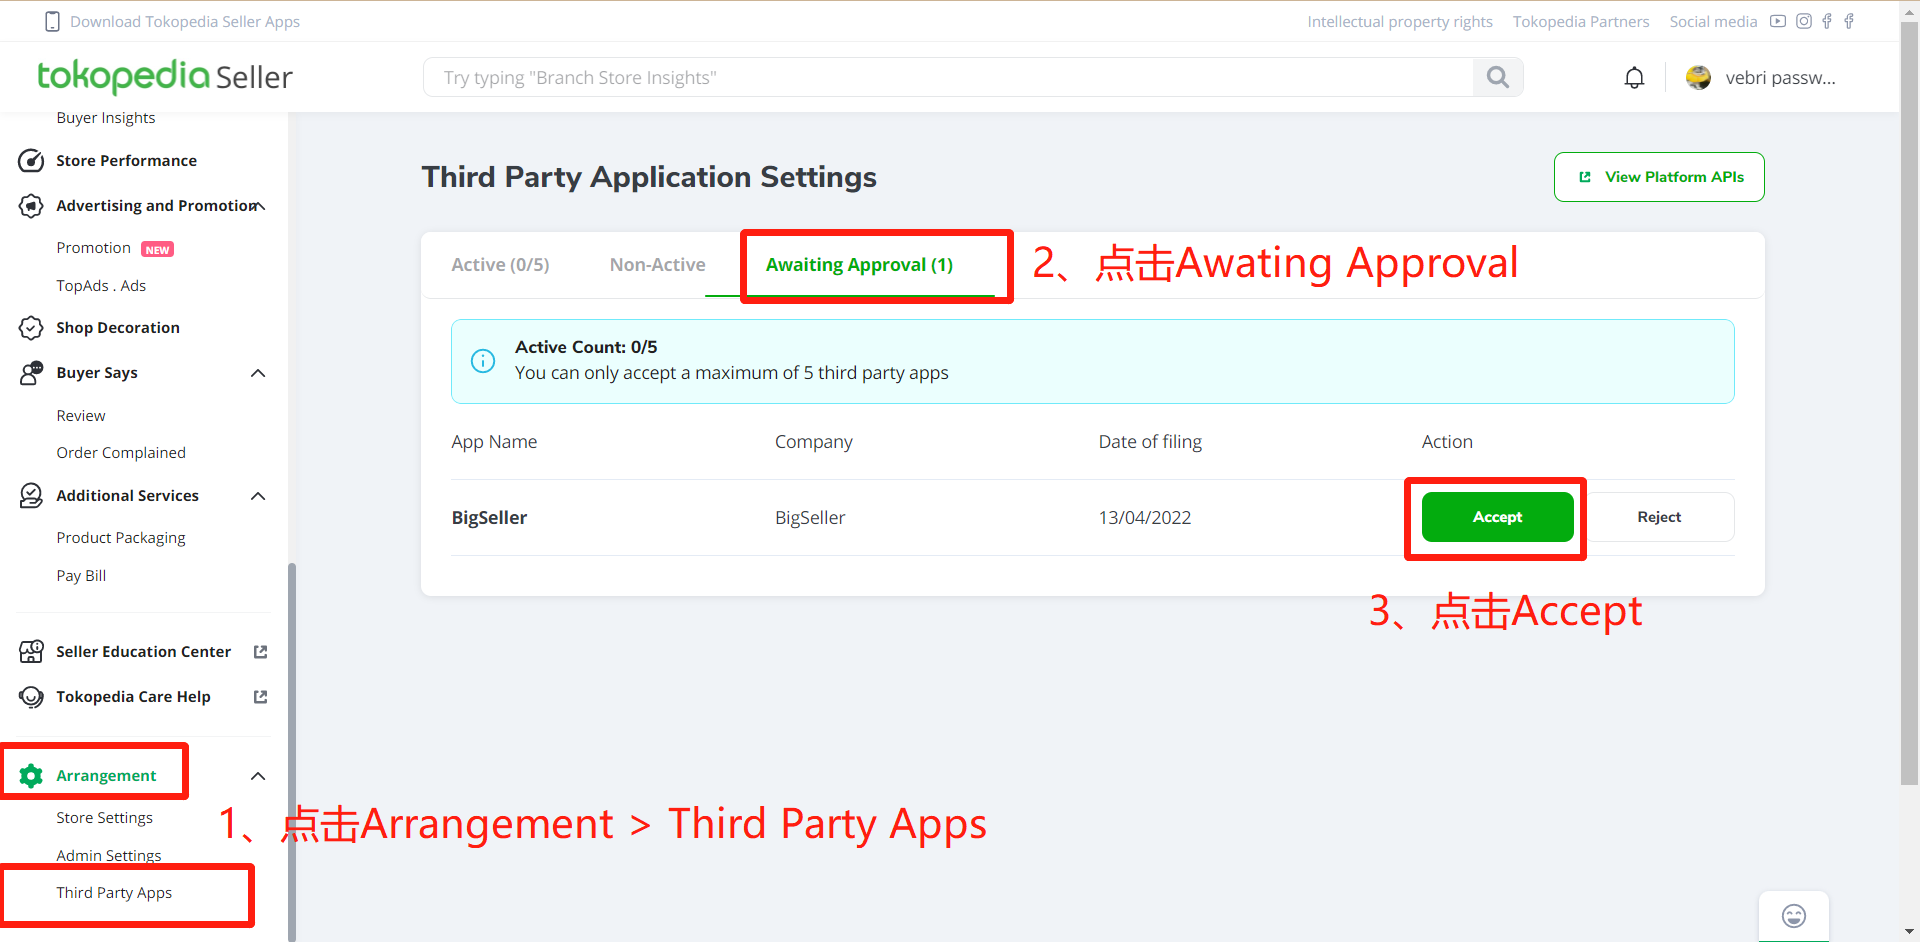Image resolution: width=1920 pixels, height=942 pixels.
Task: Click the App Name column header
Action: [x=494, y=442]
